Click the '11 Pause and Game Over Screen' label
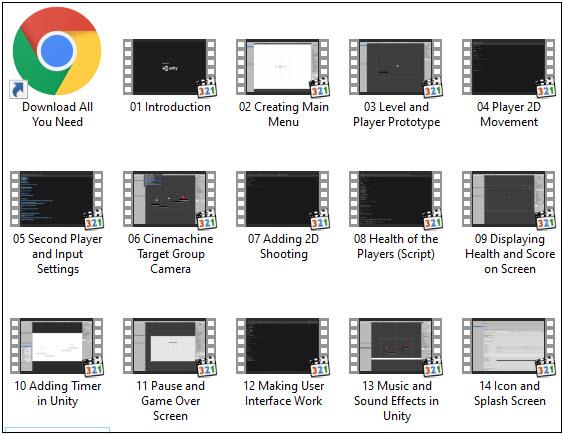Viewport: 563px width, 434px height. pos(171,401)
